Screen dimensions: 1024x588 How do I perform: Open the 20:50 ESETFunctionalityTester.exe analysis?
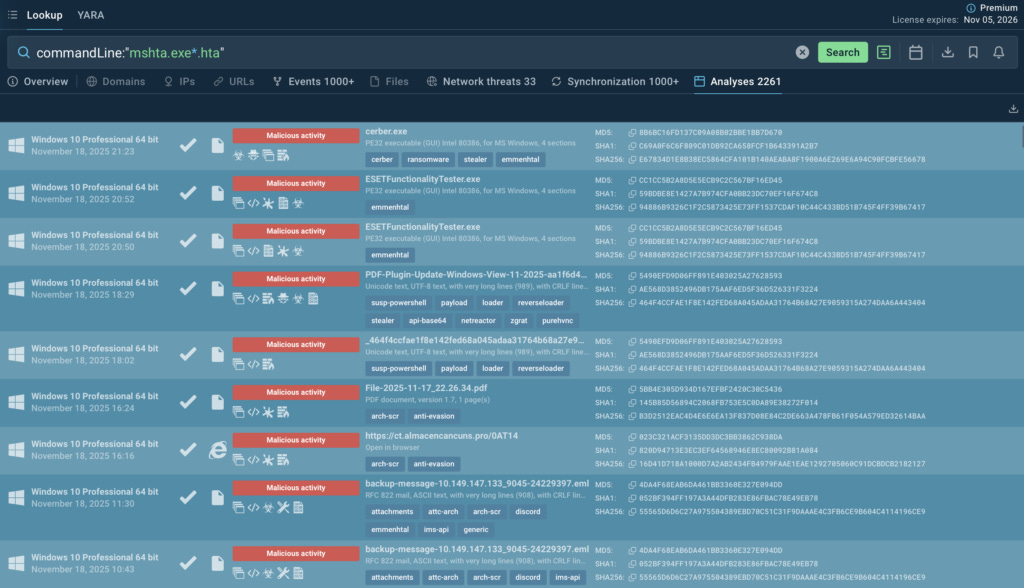423,227
